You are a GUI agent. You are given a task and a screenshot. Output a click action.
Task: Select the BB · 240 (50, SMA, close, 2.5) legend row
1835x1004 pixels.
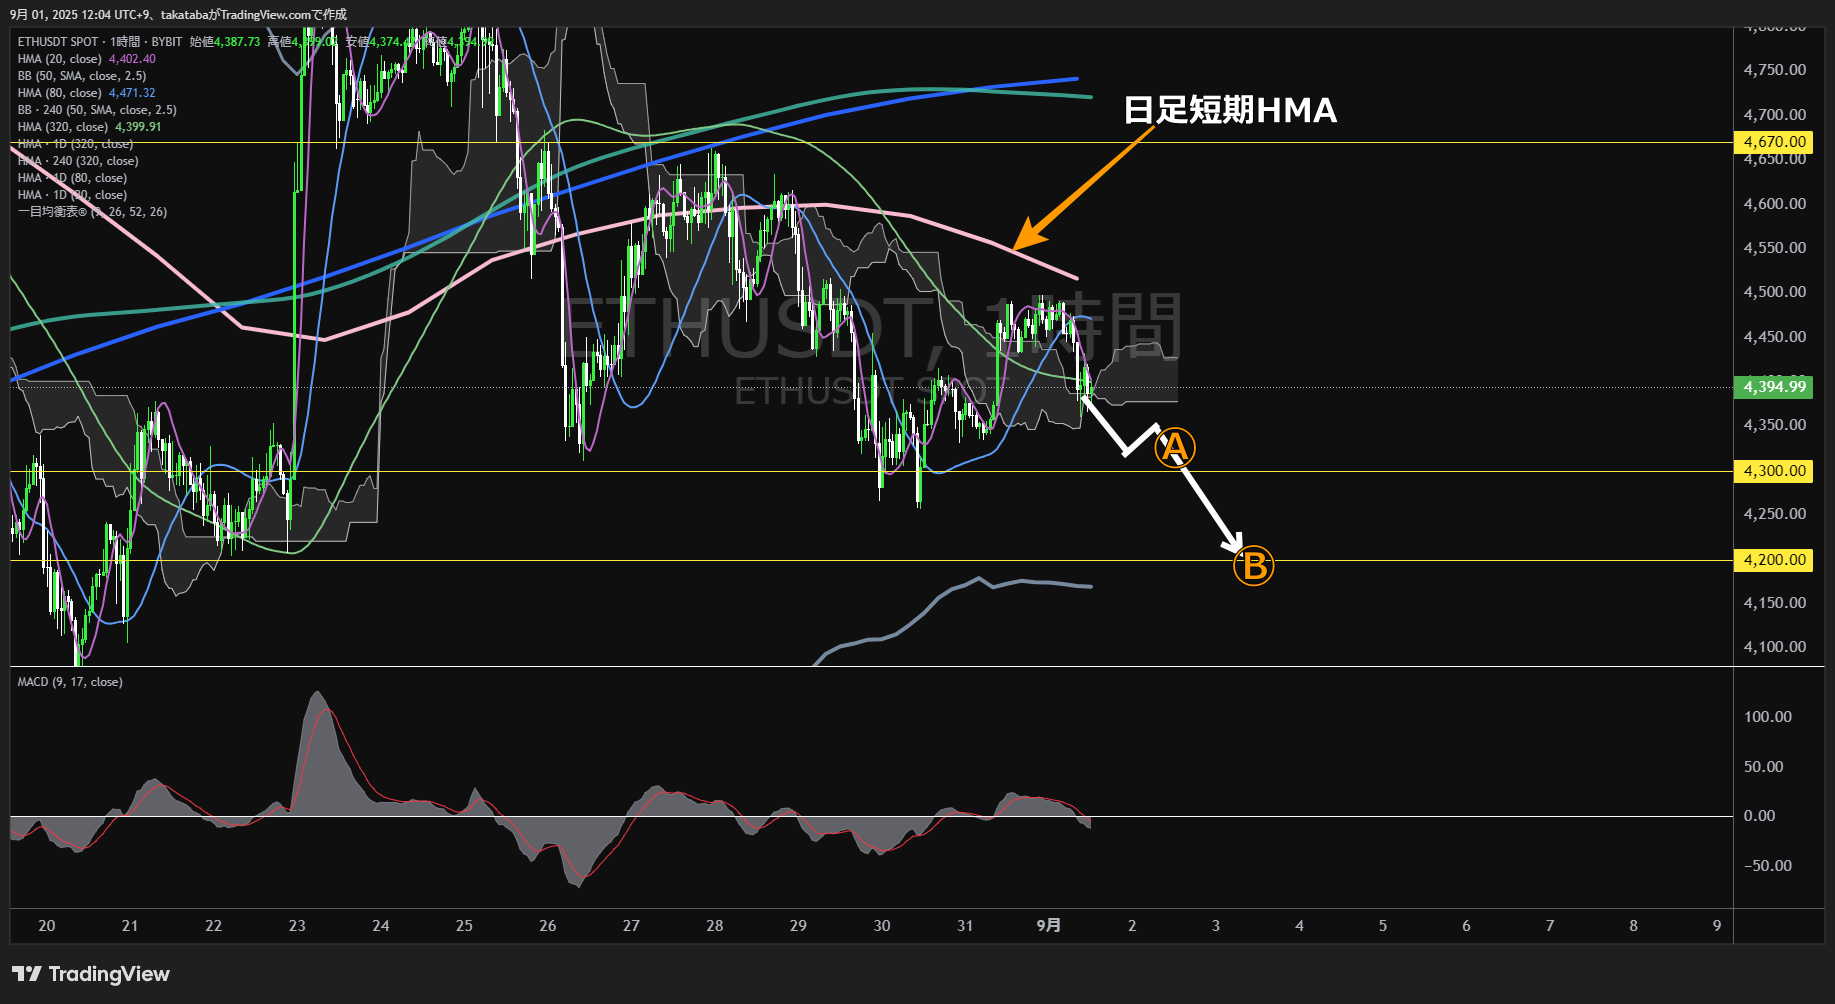tap(97, 110)
